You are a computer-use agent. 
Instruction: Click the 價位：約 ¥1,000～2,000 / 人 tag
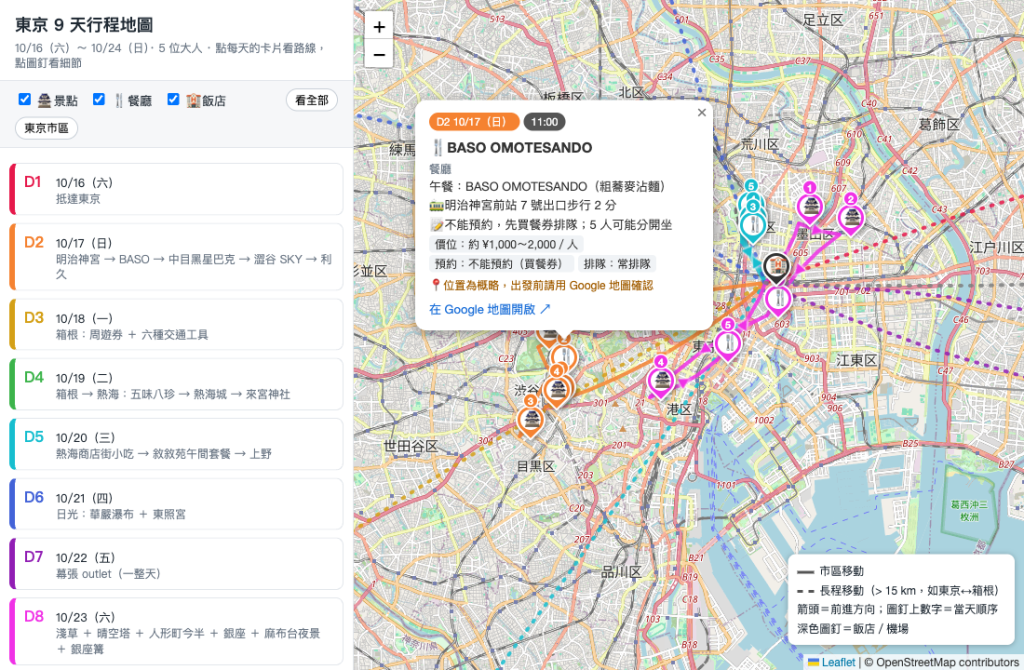pos(506,244)
